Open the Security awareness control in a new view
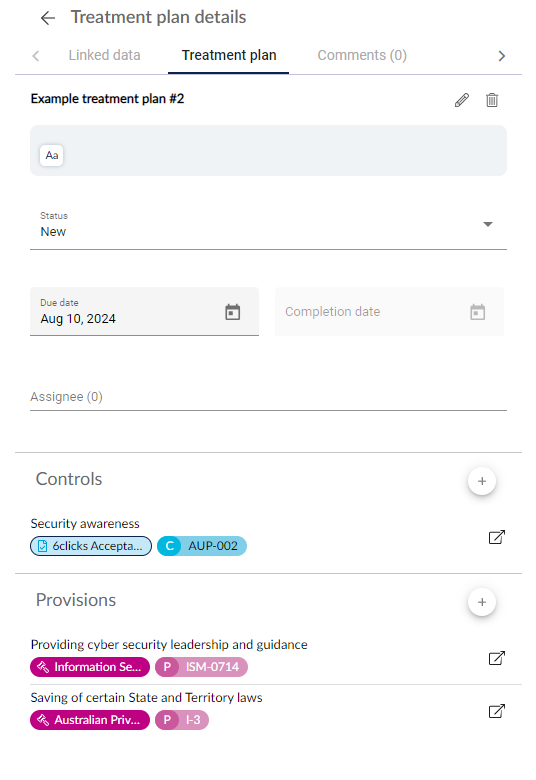Image resolution: width=536 pixels, height=780 pixels. 497,537
